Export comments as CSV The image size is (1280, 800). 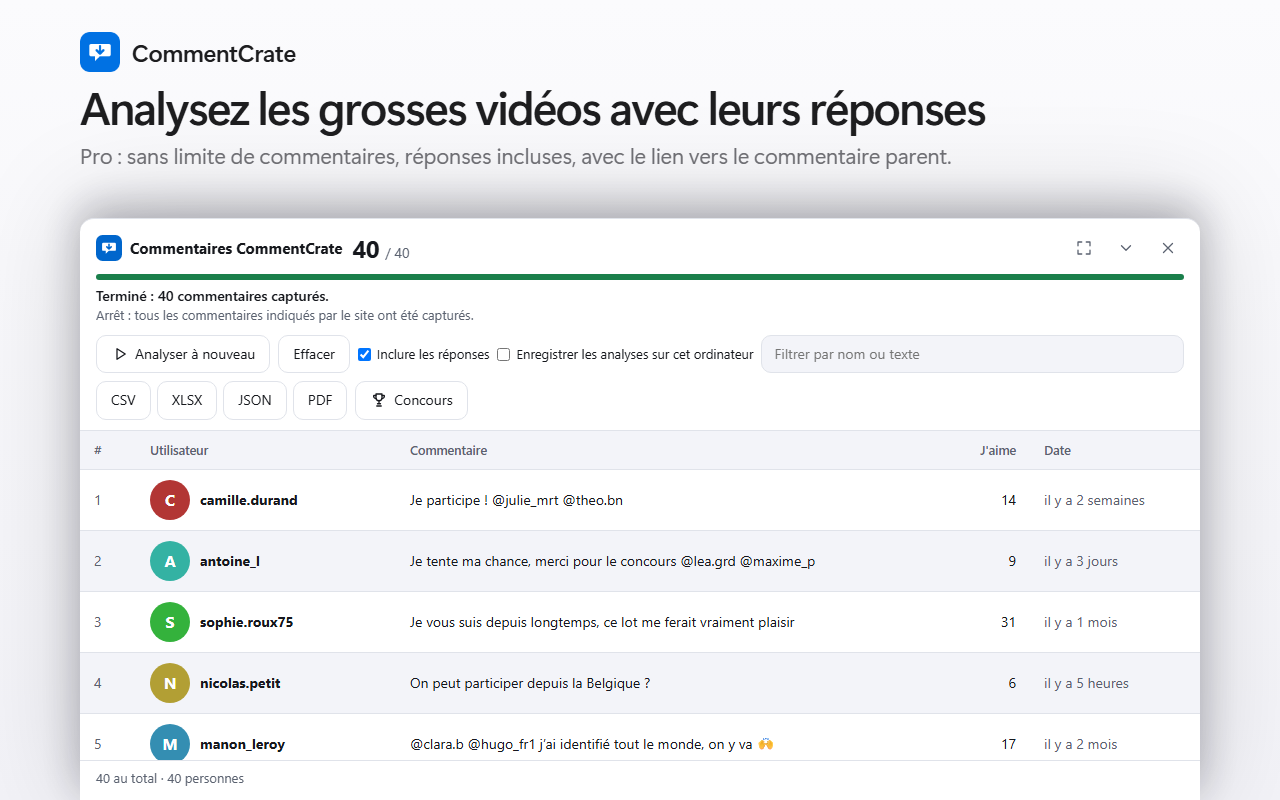tap(123, 400)
